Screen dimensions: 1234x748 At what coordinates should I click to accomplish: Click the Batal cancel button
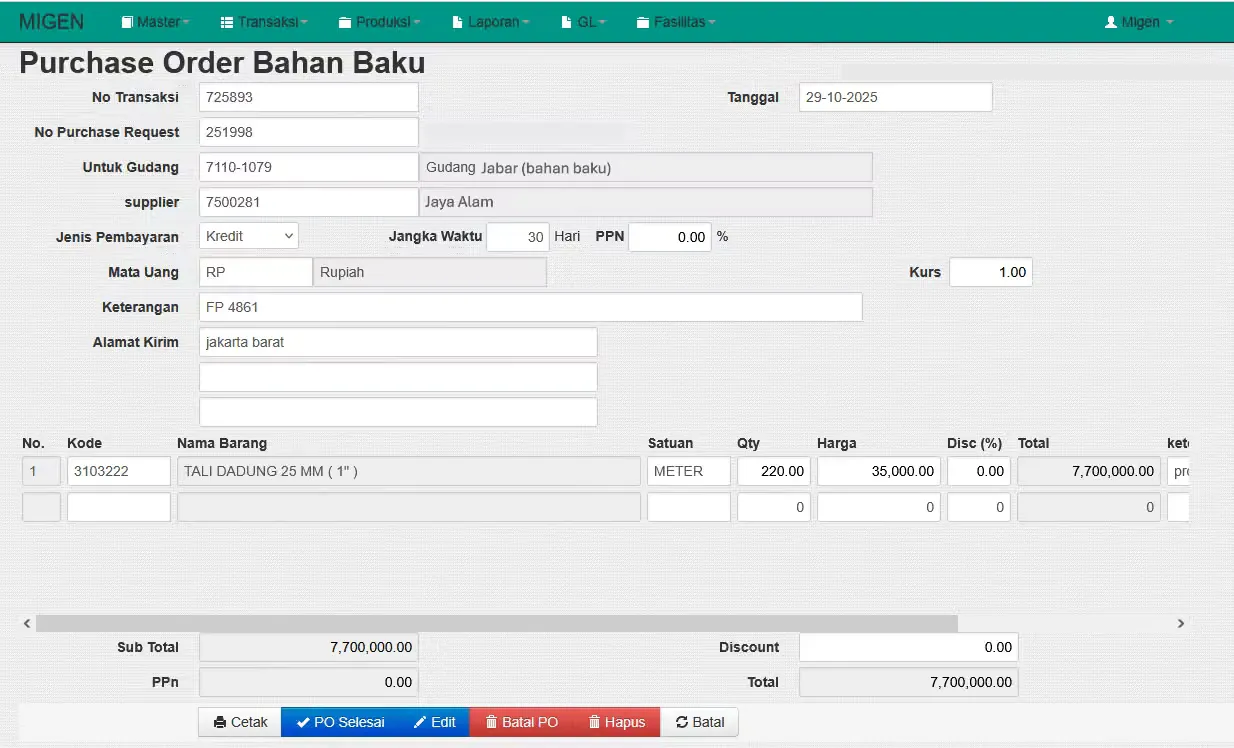pos(699,722)
